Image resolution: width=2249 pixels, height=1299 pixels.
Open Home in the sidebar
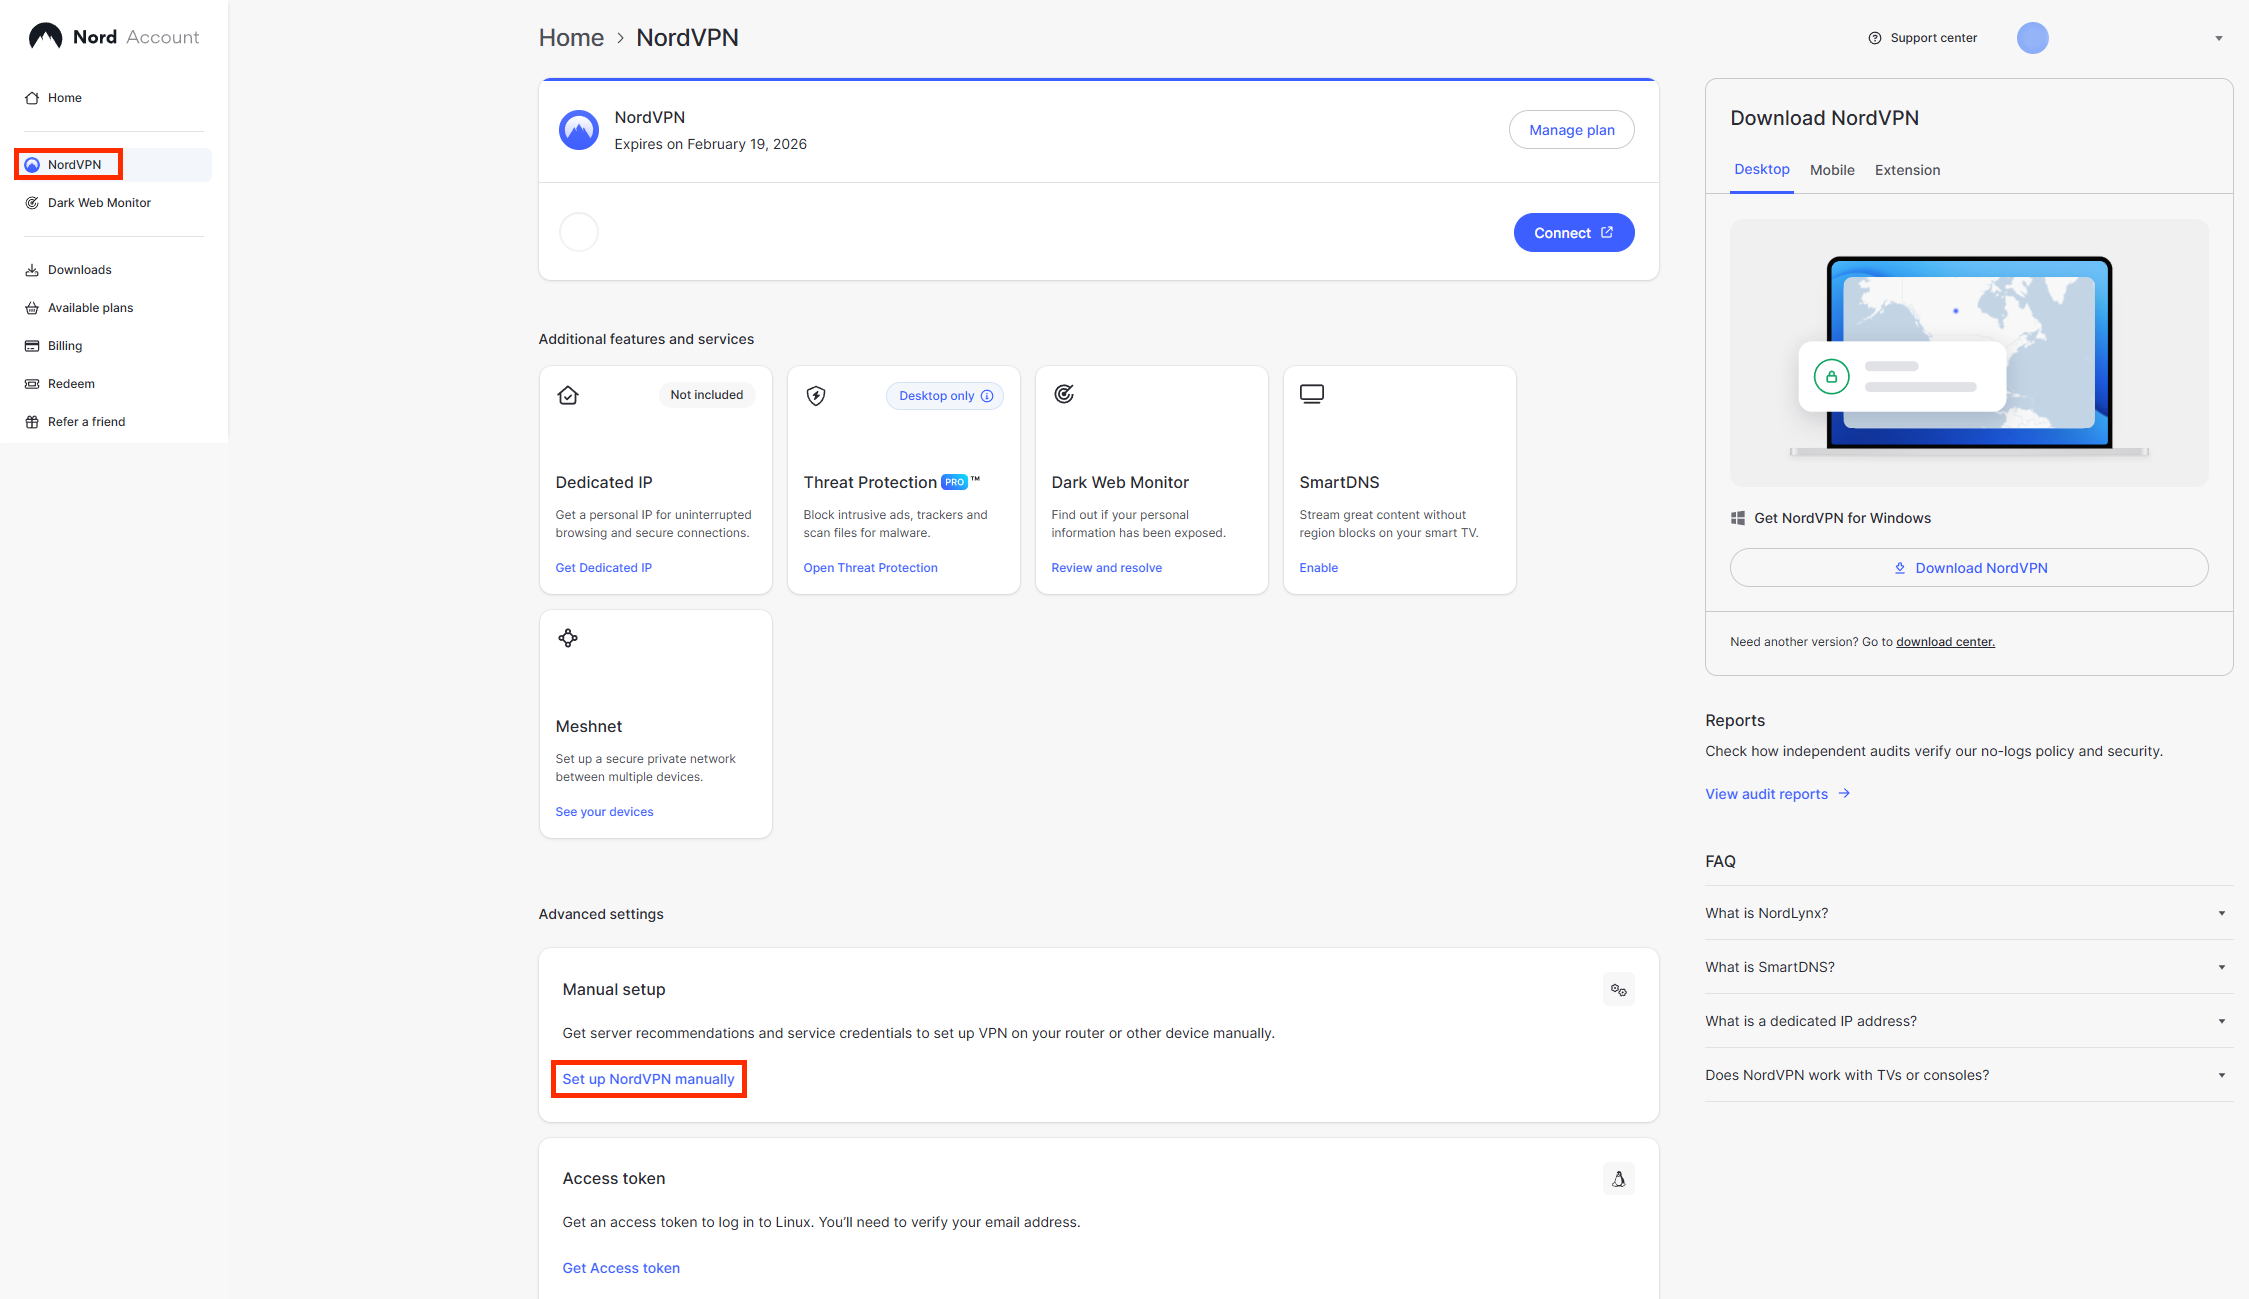(x=53, y=98)
